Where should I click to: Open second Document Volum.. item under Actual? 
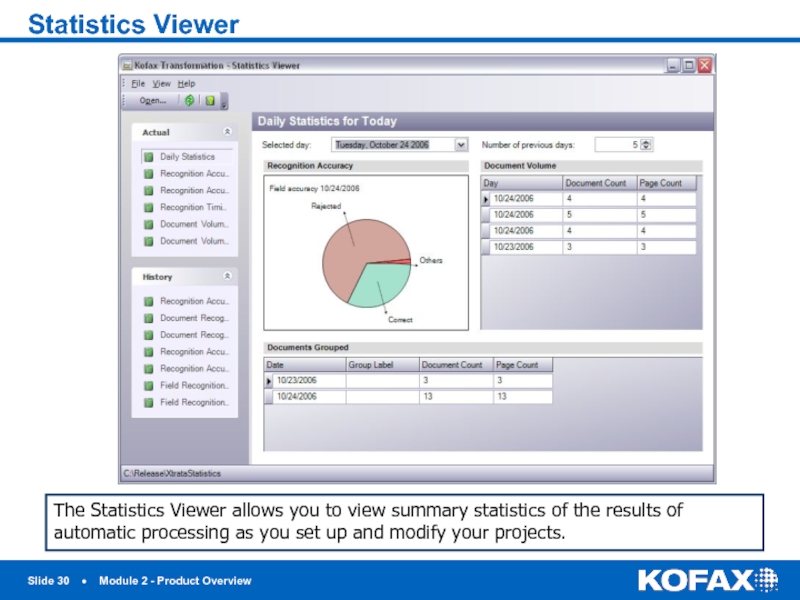tap(187, 241)
